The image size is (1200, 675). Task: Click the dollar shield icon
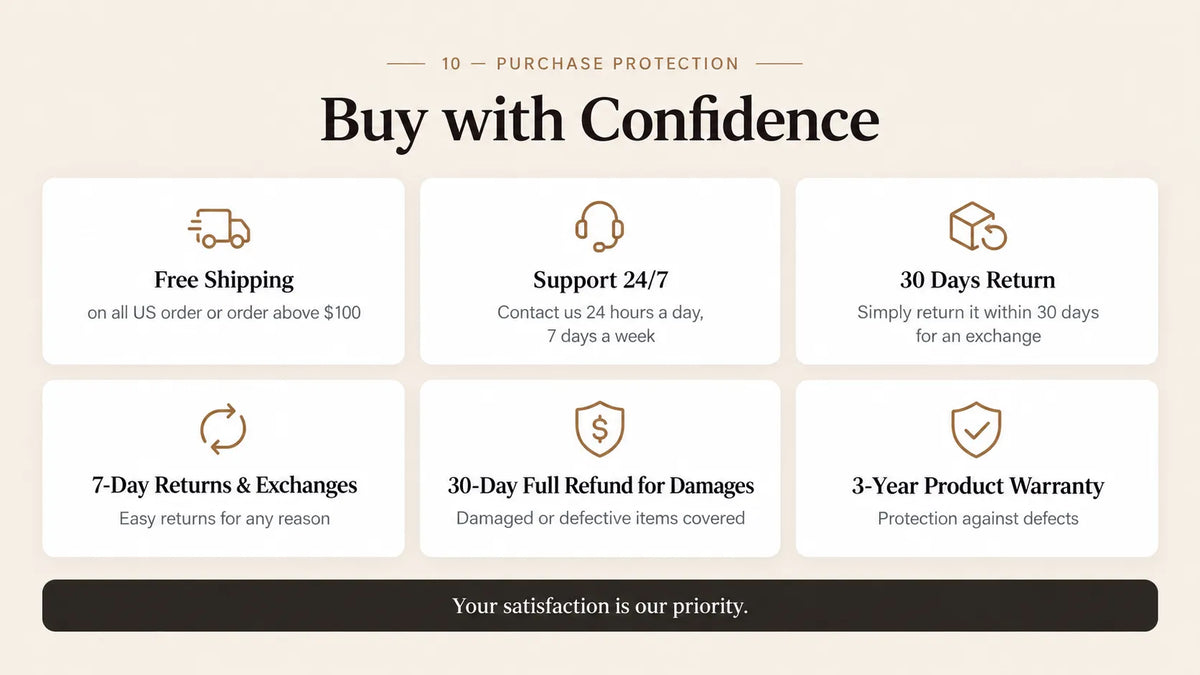pos(600,429)
